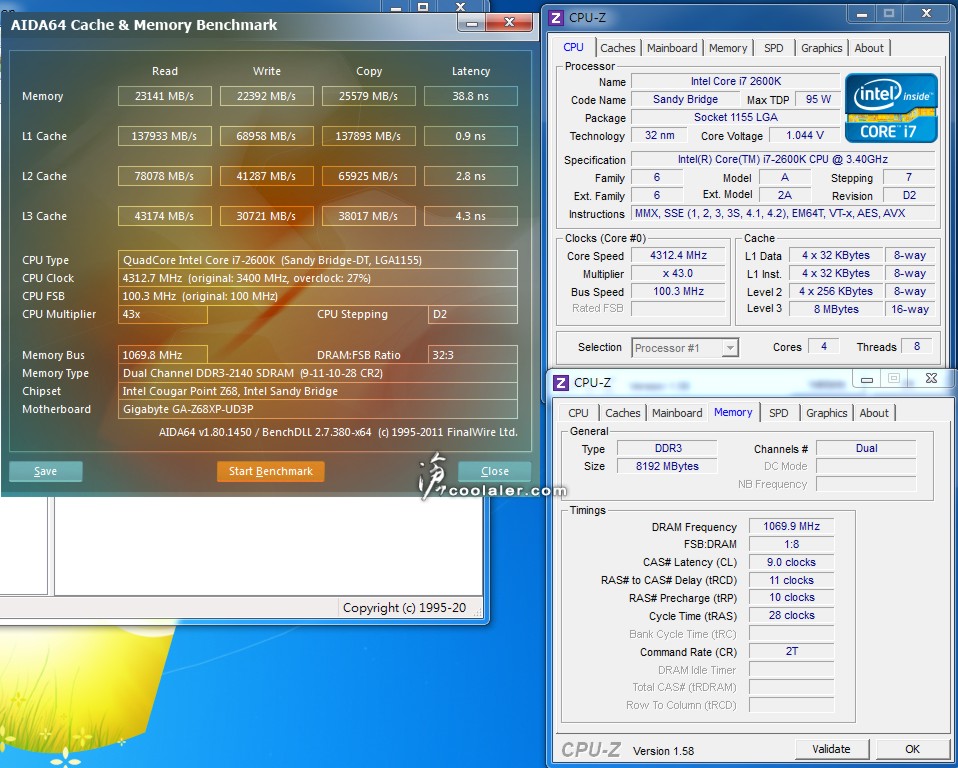The image size is (958, 768).
Task: Click the Close button in AIDA64
Action: [494, 471]
